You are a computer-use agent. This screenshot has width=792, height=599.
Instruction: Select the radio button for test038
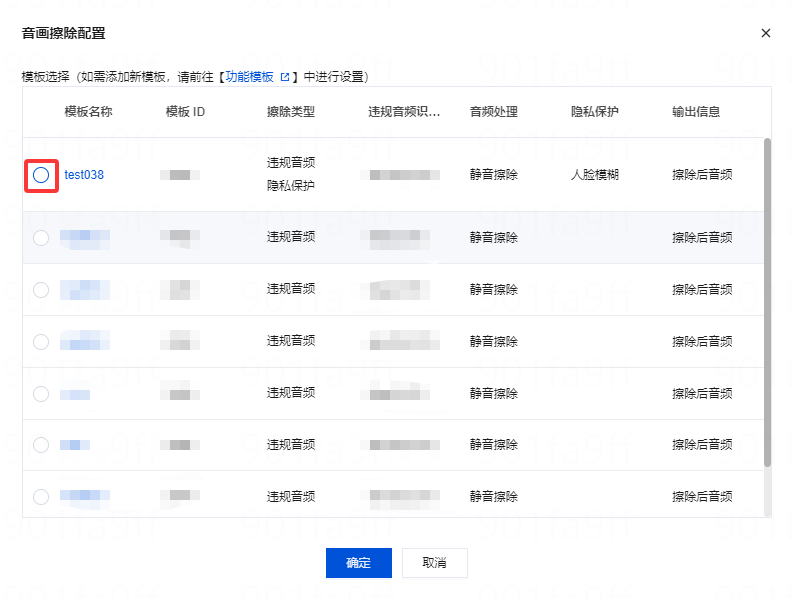[x=41, y=175]
